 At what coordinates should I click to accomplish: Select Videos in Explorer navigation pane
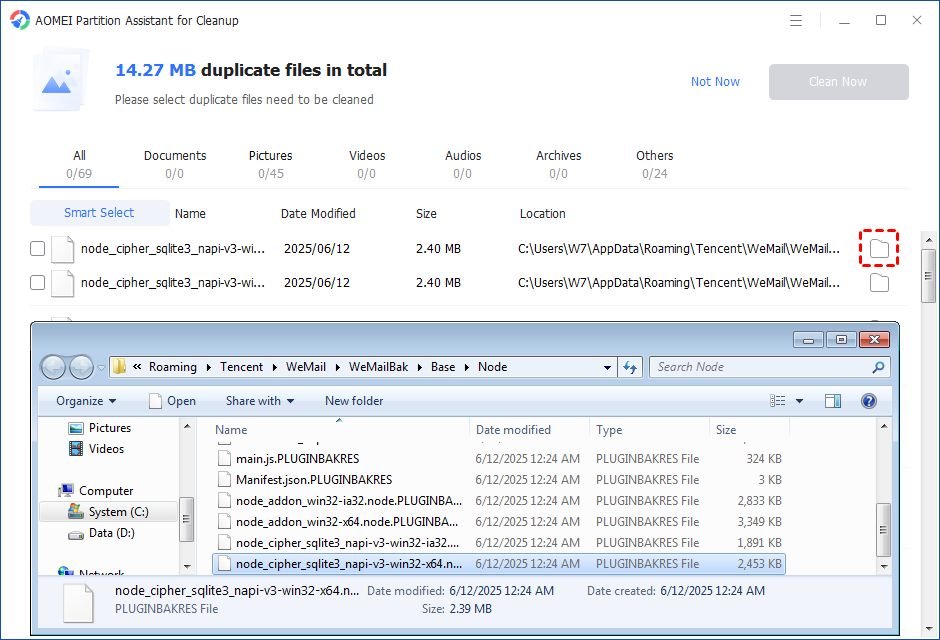pos(98,449)
